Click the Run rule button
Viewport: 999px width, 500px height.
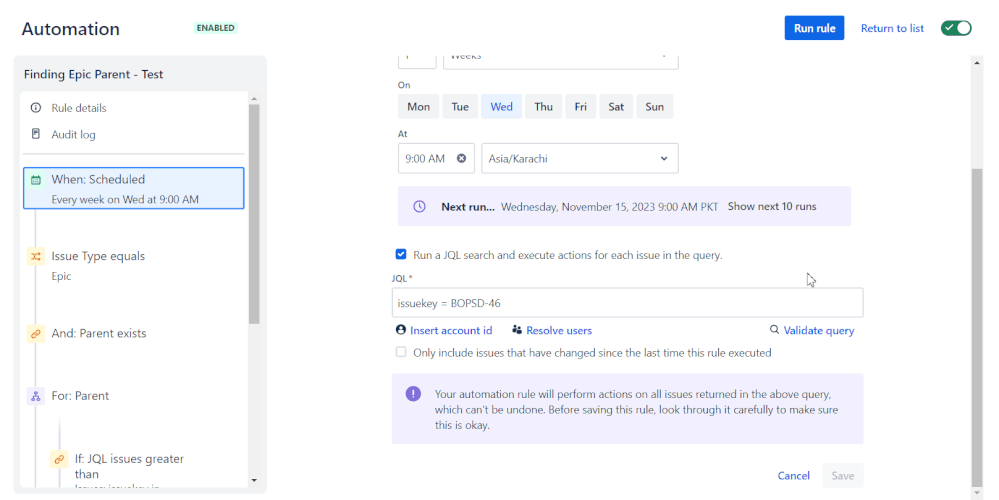click(814, 28)
